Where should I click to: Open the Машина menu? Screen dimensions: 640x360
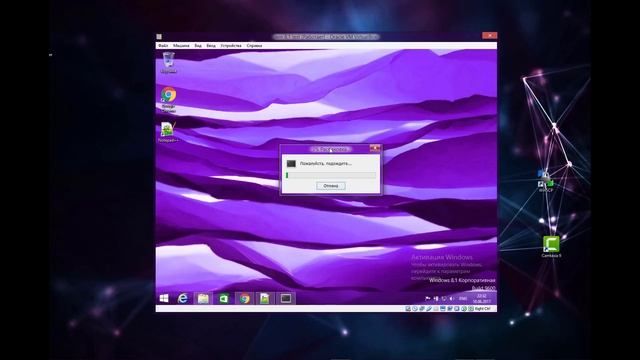pos(181,46)
